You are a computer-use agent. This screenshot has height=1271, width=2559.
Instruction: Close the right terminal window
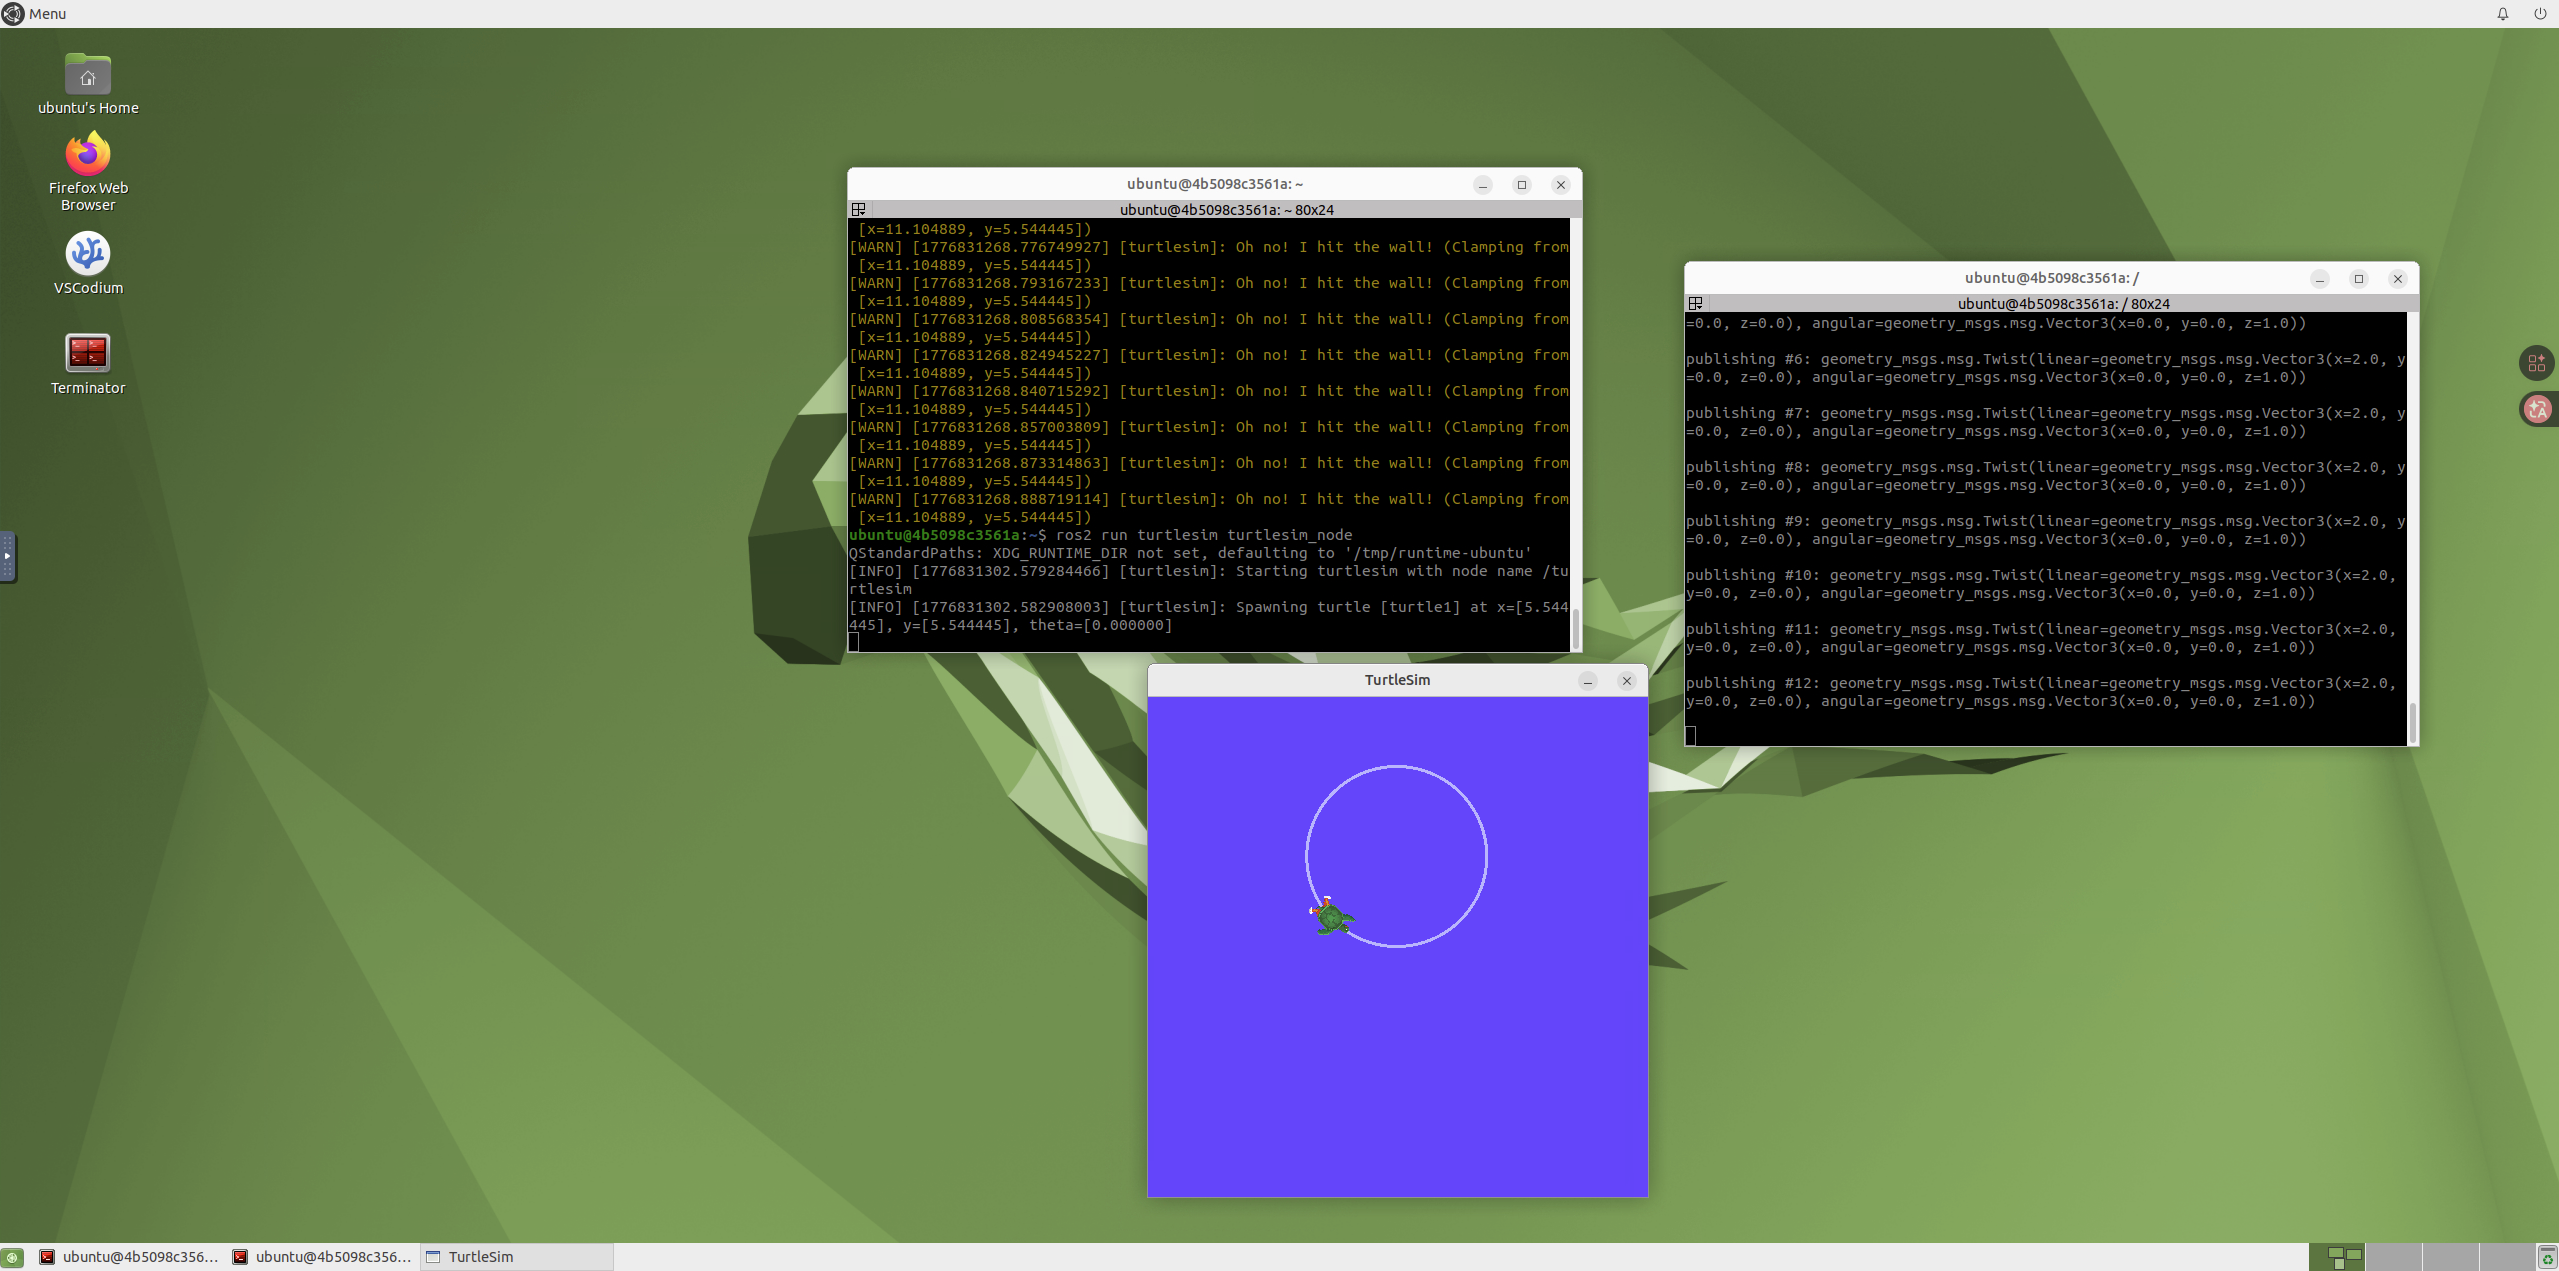[x=2398, y=278]
